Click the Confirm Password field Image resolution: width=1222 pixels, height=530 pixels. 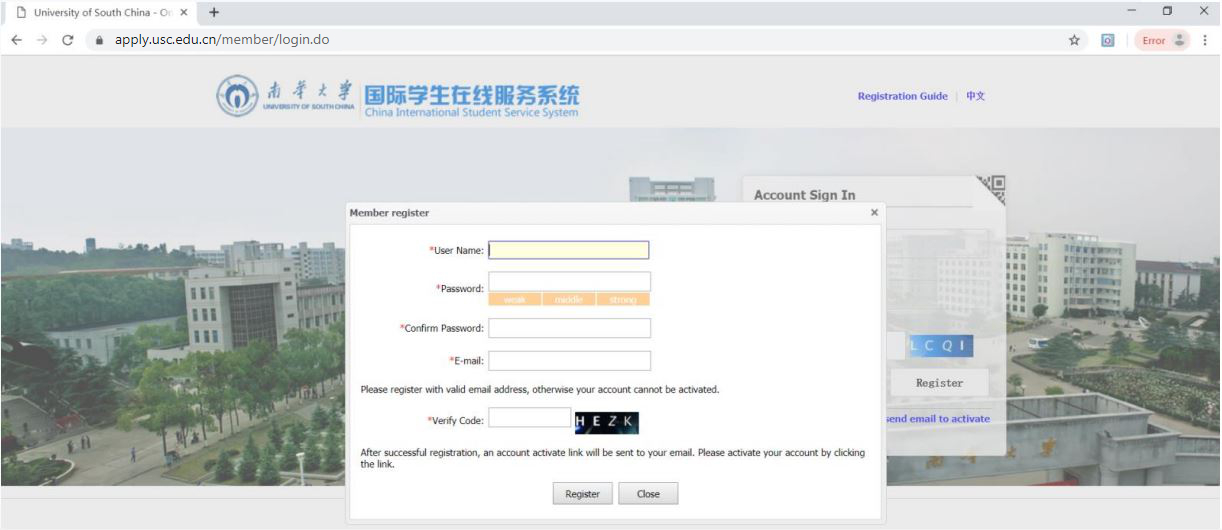[569, 328]
